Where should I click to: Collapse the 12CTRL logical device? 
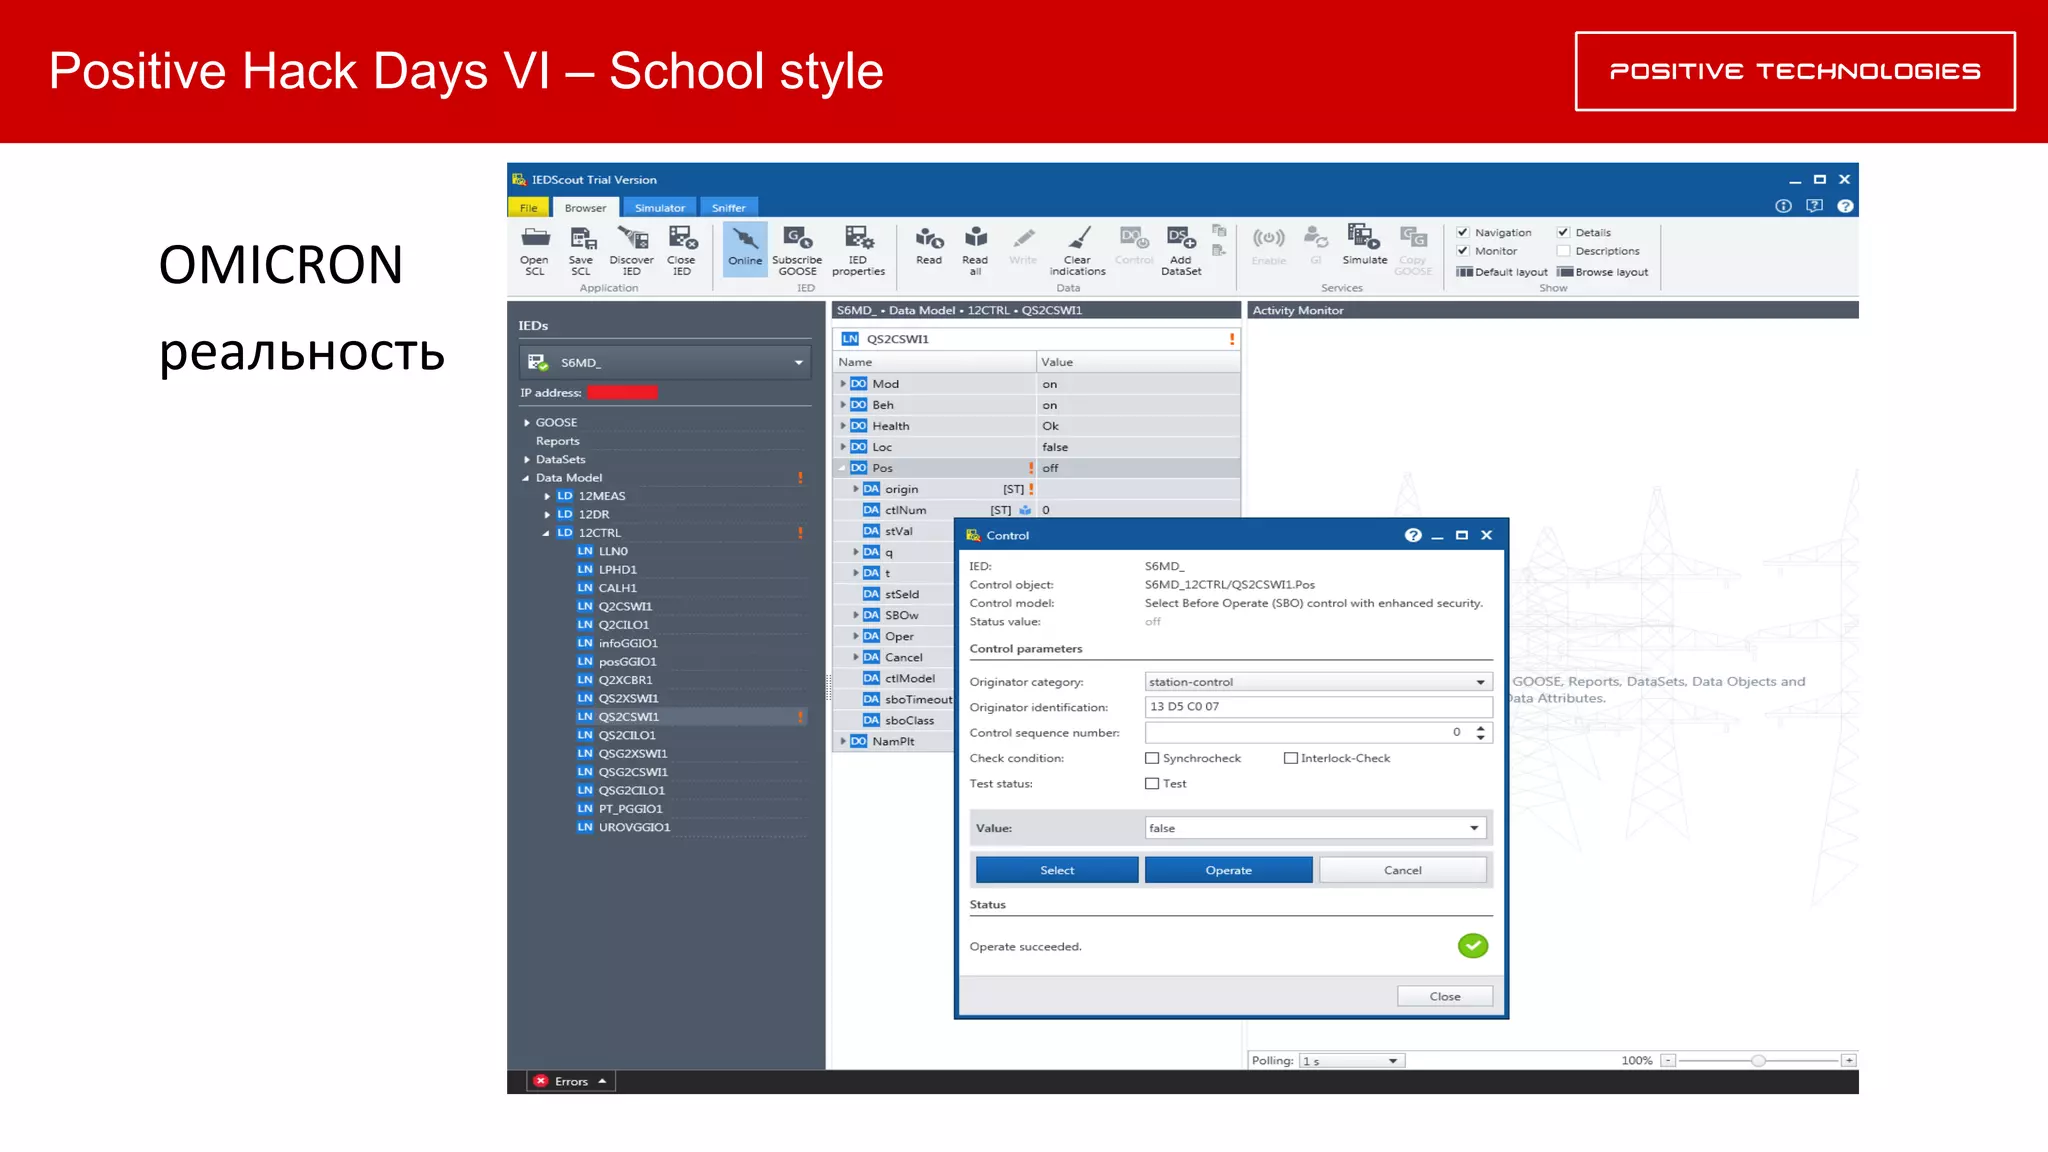pyautogui.click(x=546, y=533)
